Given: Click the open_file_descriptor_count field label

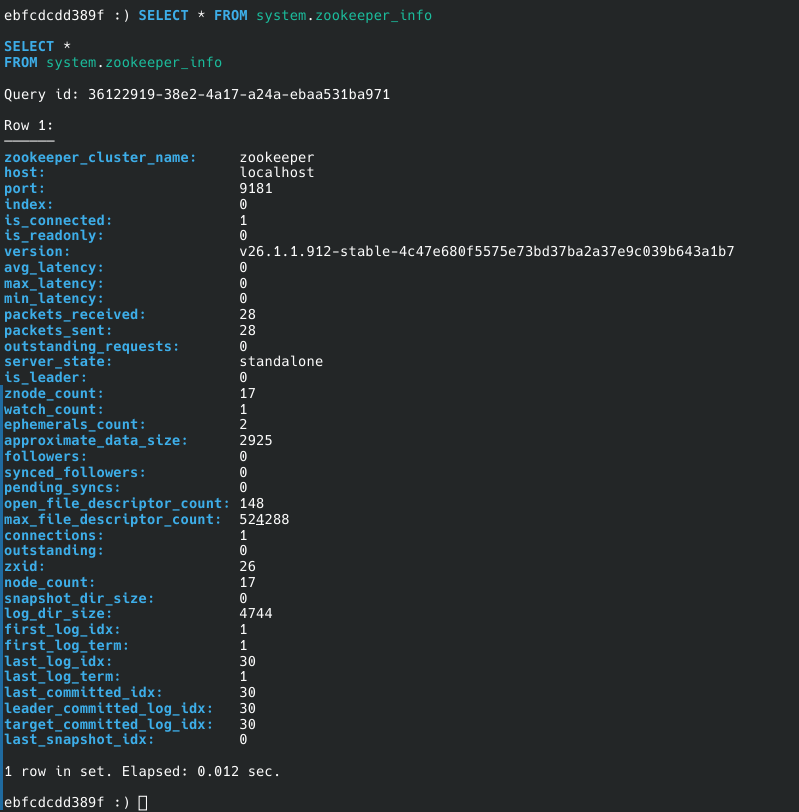Looking at the screenshot, I should click(117, 503).
